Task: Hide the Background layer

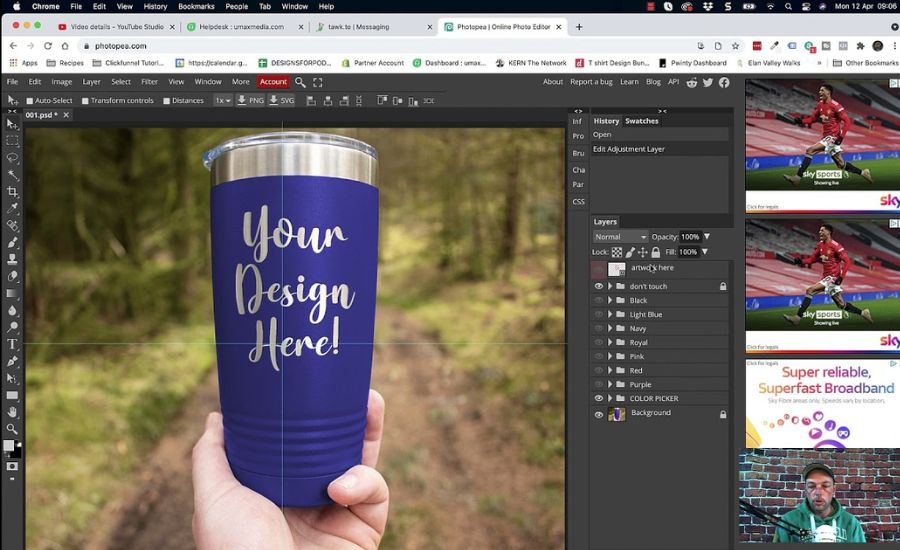Action: [x=599, y=414]
